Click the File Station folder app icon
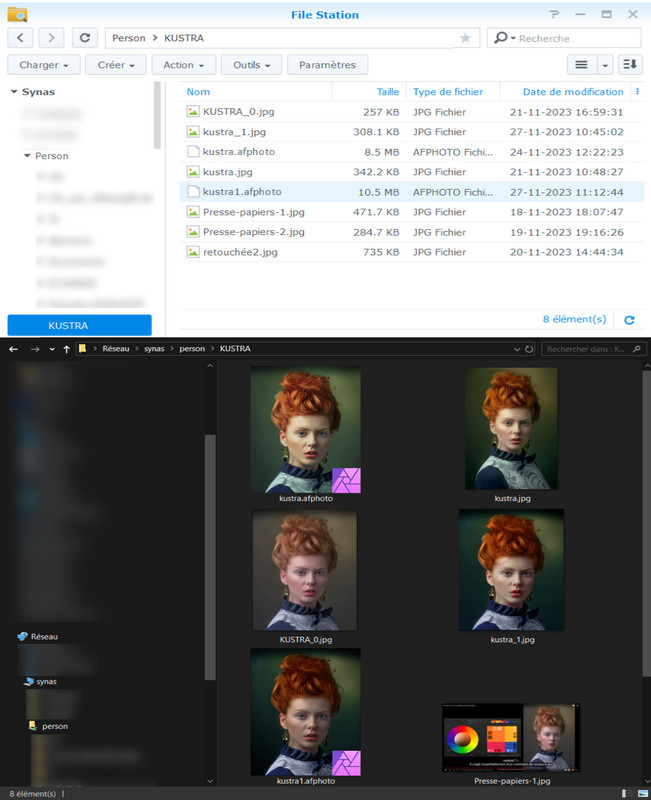The image size is (651, 800). (17, 14)
